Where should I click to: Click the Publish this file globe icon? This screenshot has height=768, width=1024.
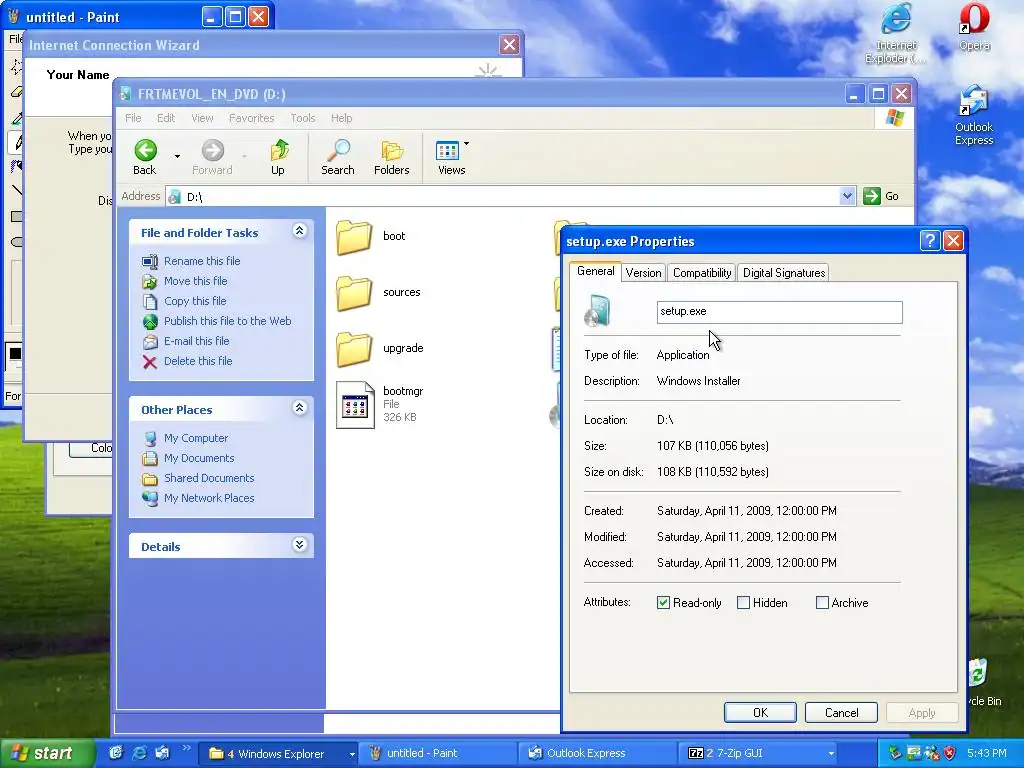150,321
